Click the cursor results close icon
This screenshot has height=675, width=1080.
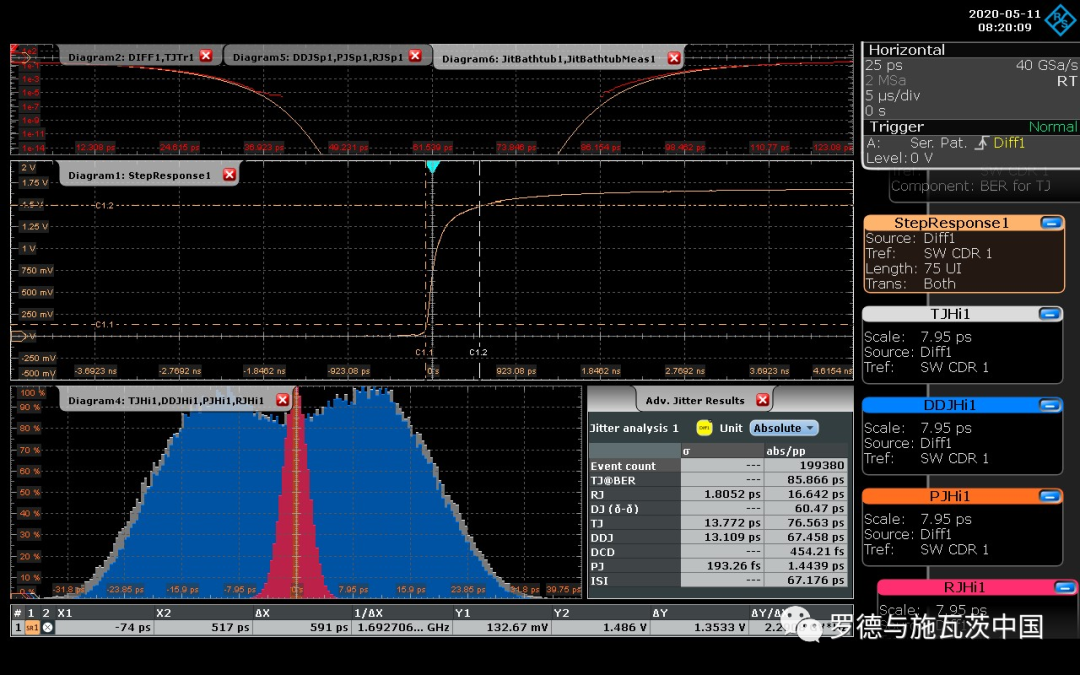click(x=47, y=628)
